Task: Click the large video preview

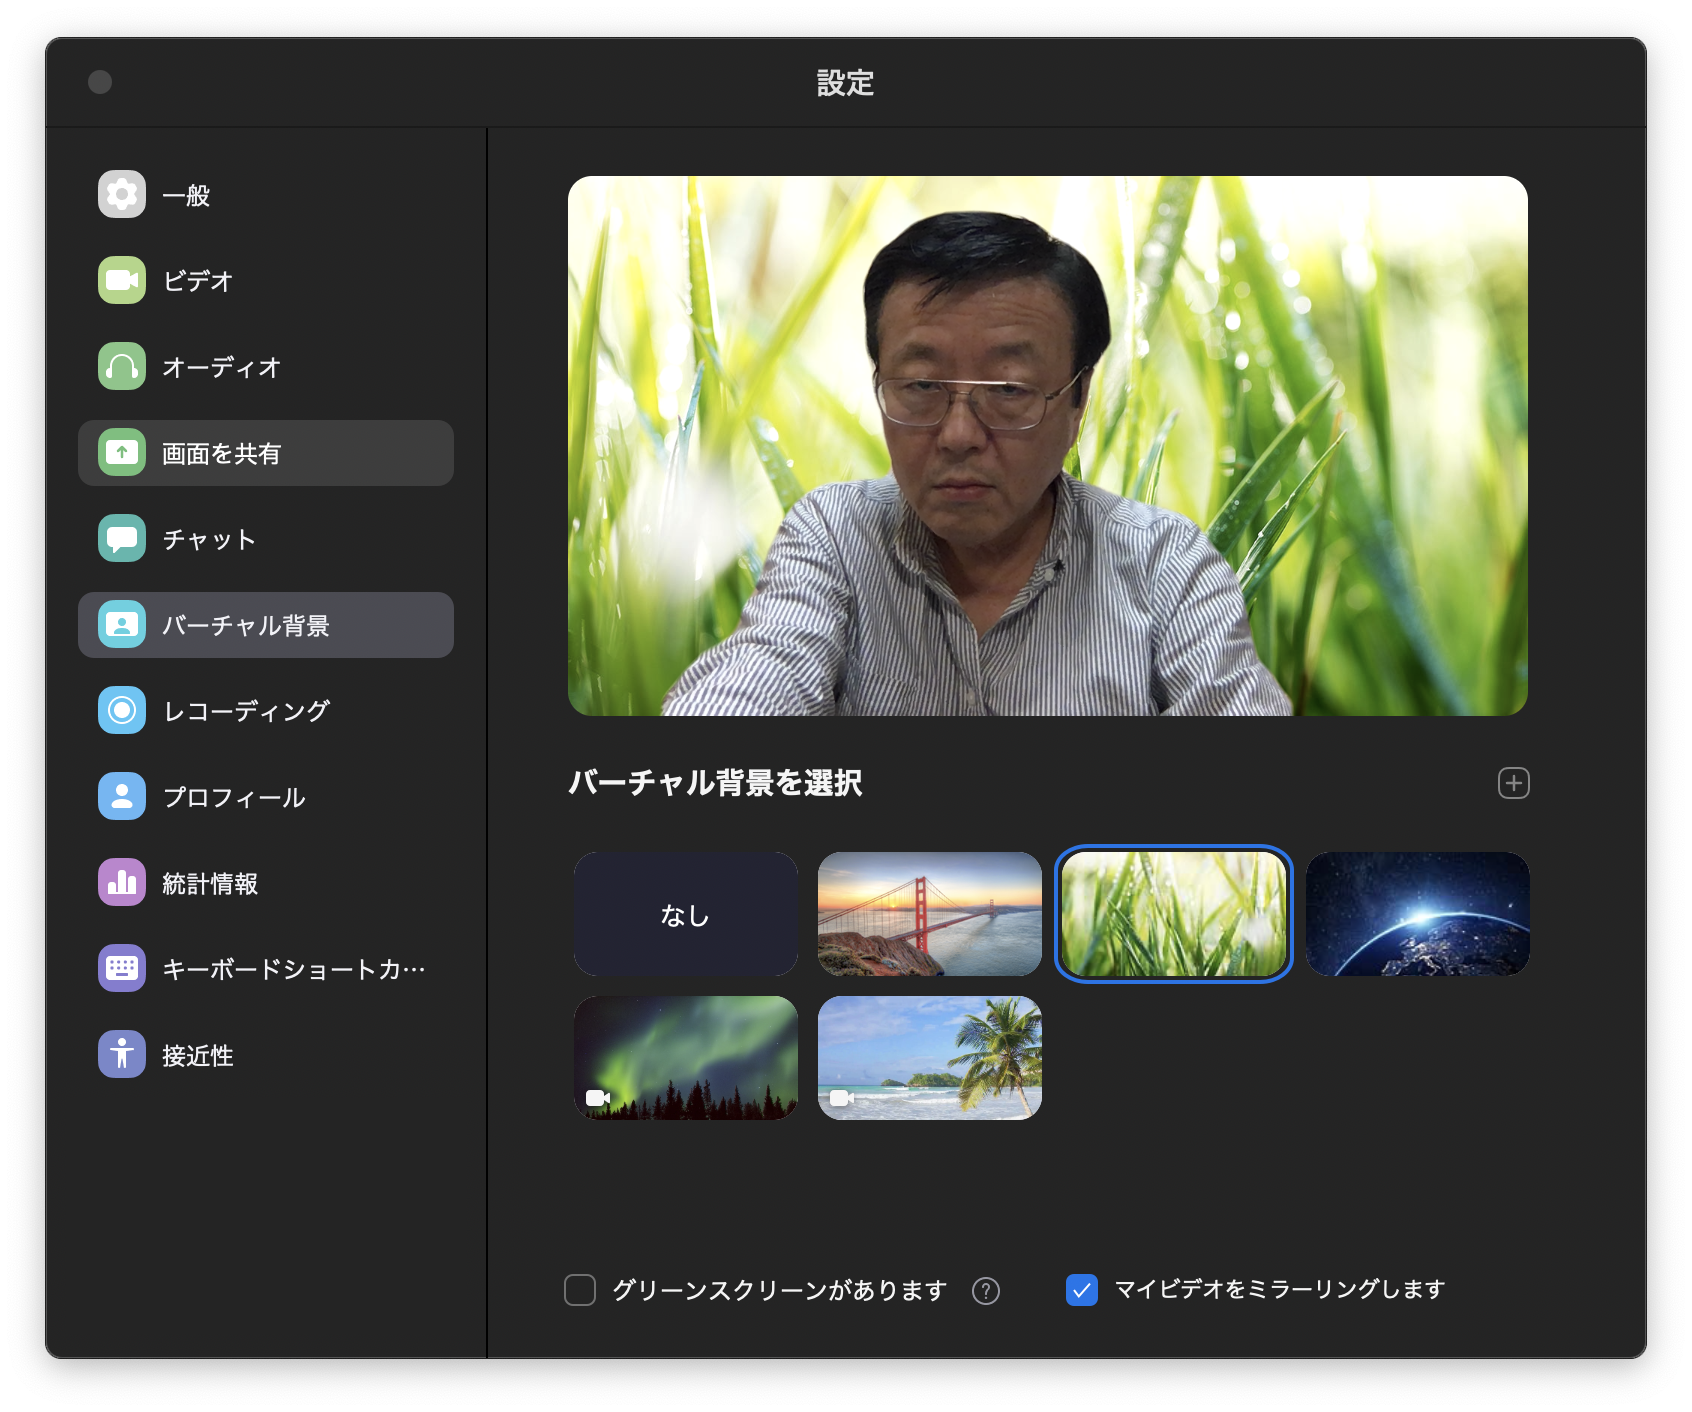Action: [1048, 446]
